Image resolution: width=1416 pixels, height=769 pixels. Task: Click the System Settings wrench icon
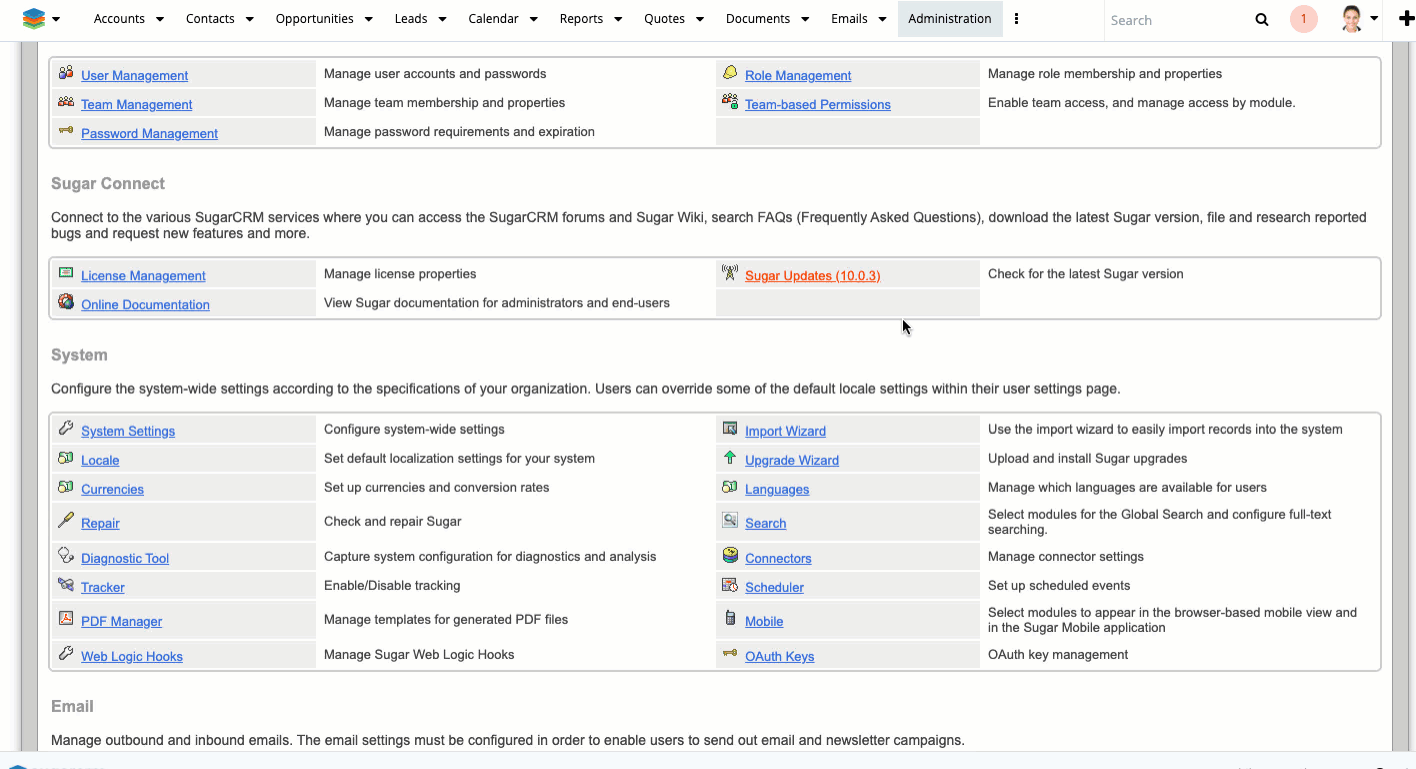pos(66,428)
